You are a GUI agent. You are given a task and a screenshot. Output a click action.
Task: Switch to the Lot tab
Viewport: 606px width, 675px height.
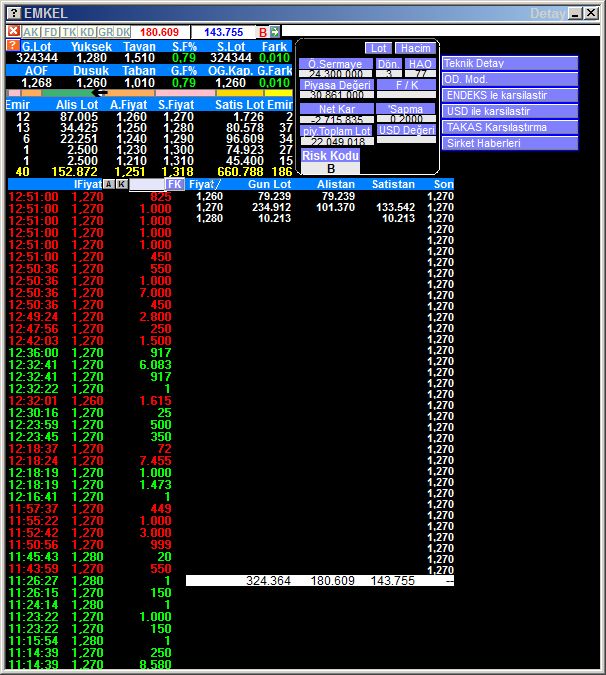378,48
